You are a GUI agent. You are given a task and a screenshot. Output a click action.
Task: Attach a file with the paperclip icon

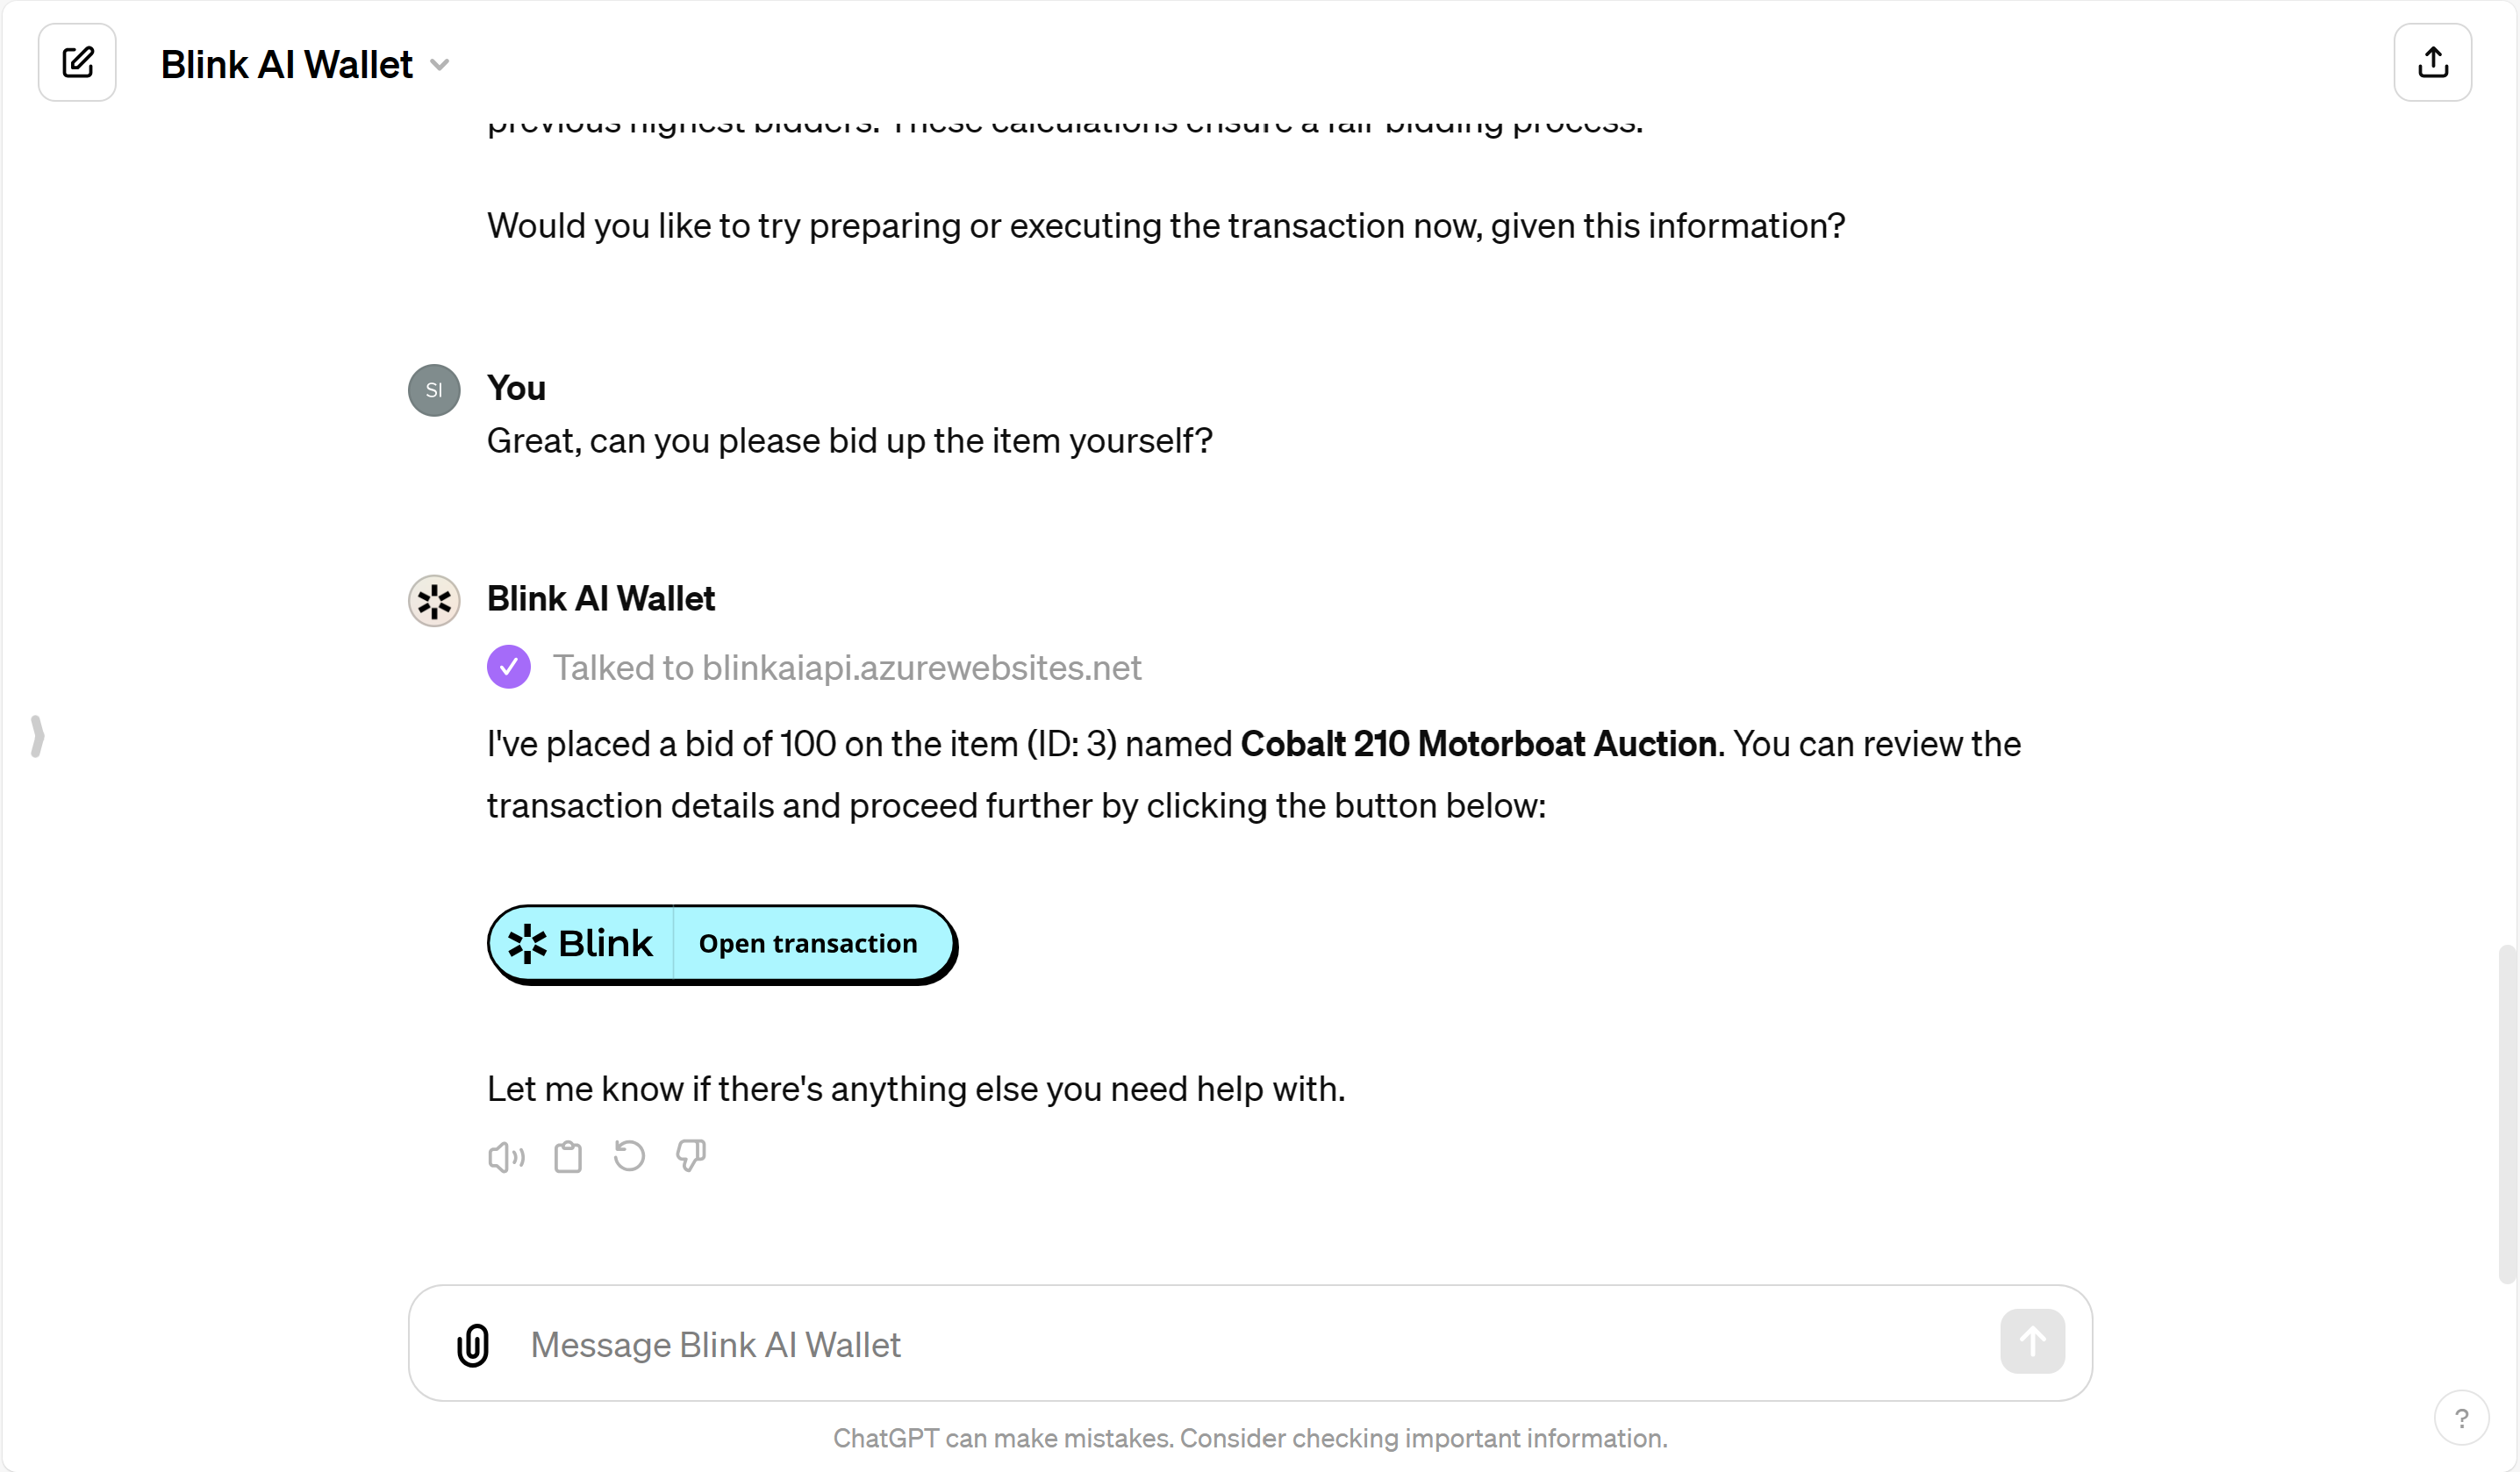pos(473,1344)
